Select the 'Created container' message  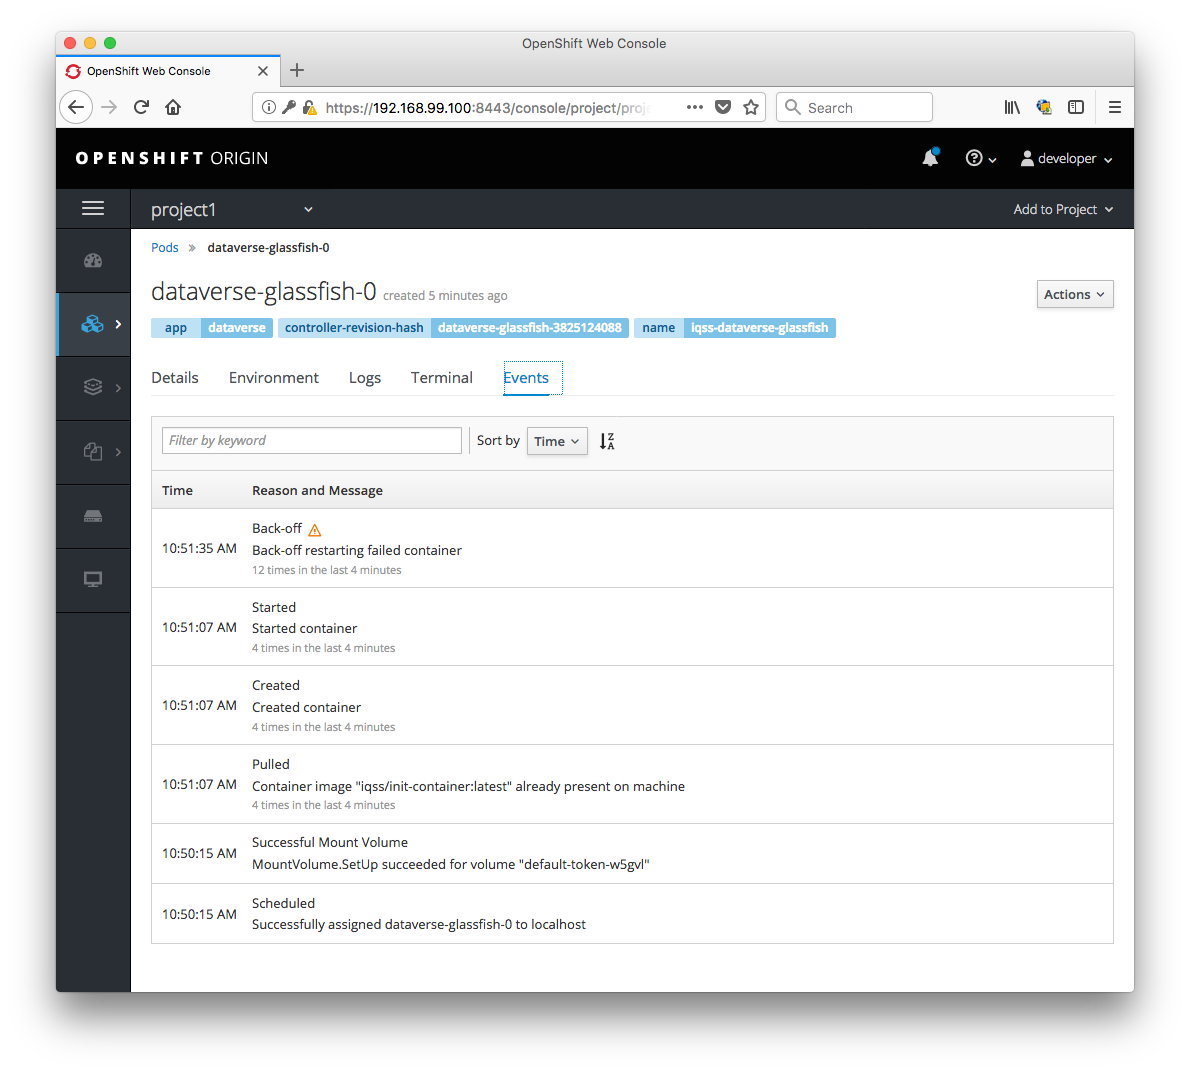pos(306,707)
